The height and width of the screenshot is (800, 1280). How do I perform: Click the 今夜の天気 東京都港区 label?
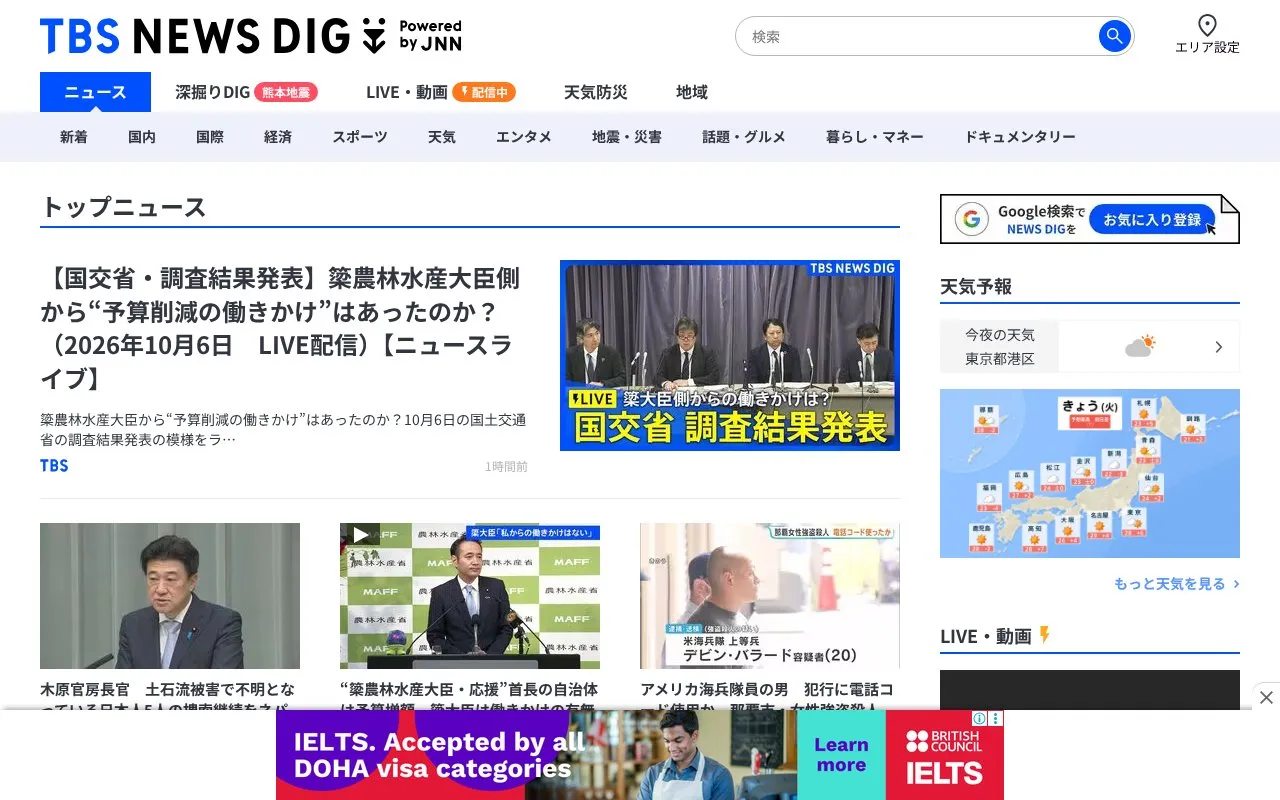[x=1000, y=347]
